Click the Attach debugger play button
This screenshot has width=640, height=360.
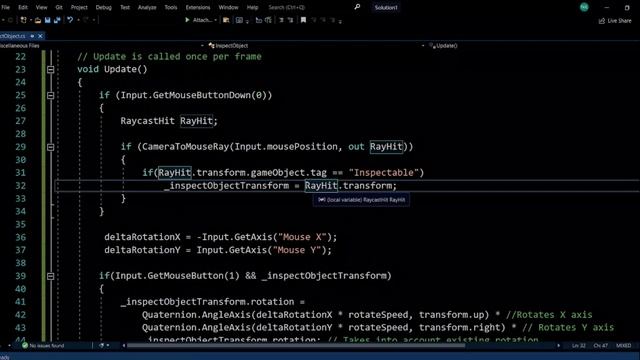coord(187,20)
